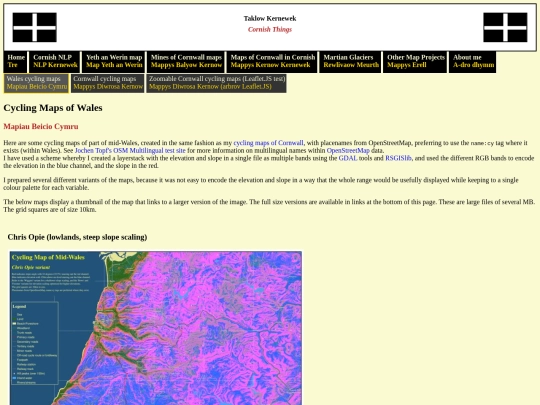Open Jochen Topf's OSM Multilingual test site
The width and height of the screenshot is (540, 405).
130,150
